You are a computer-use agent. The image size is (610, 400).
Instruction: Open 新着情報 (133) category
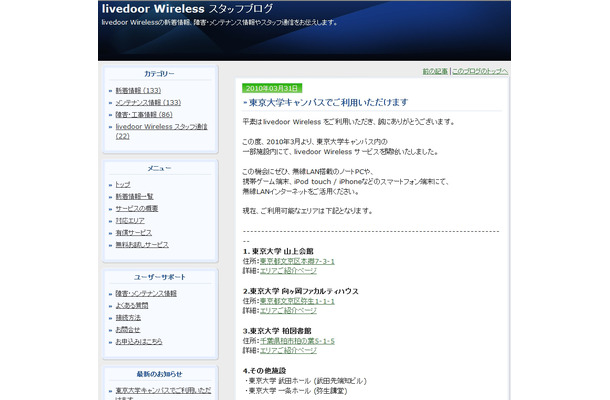click(x=138, y=91)
